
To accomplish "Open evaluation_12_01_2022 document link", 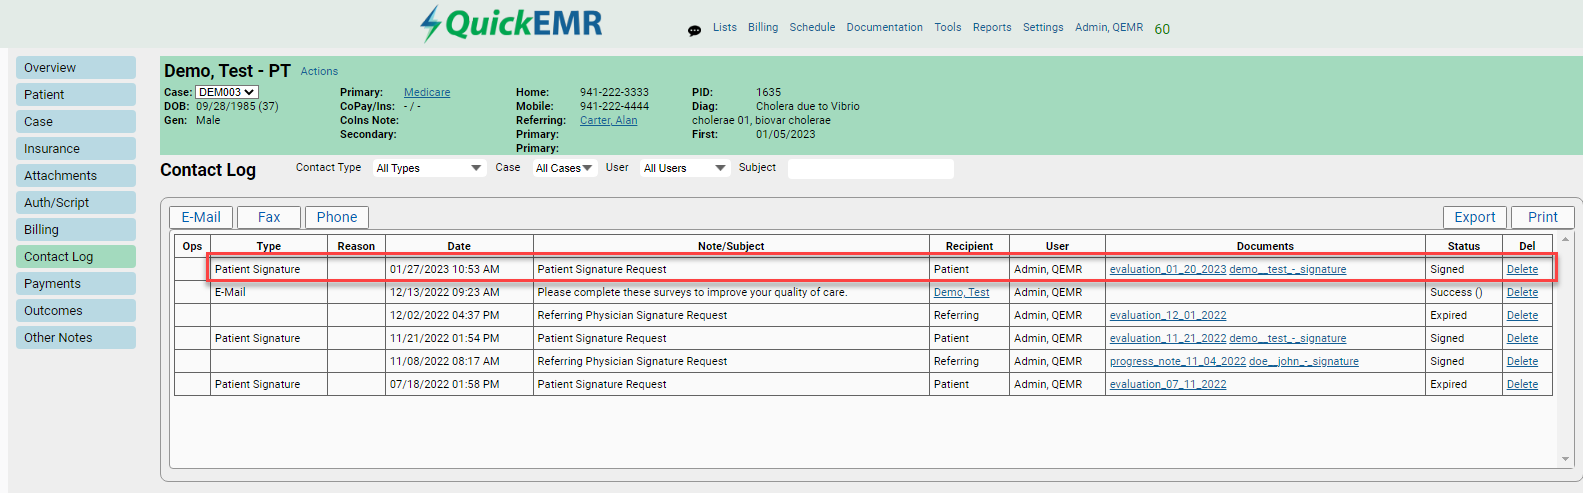I will click(1168, 315).
